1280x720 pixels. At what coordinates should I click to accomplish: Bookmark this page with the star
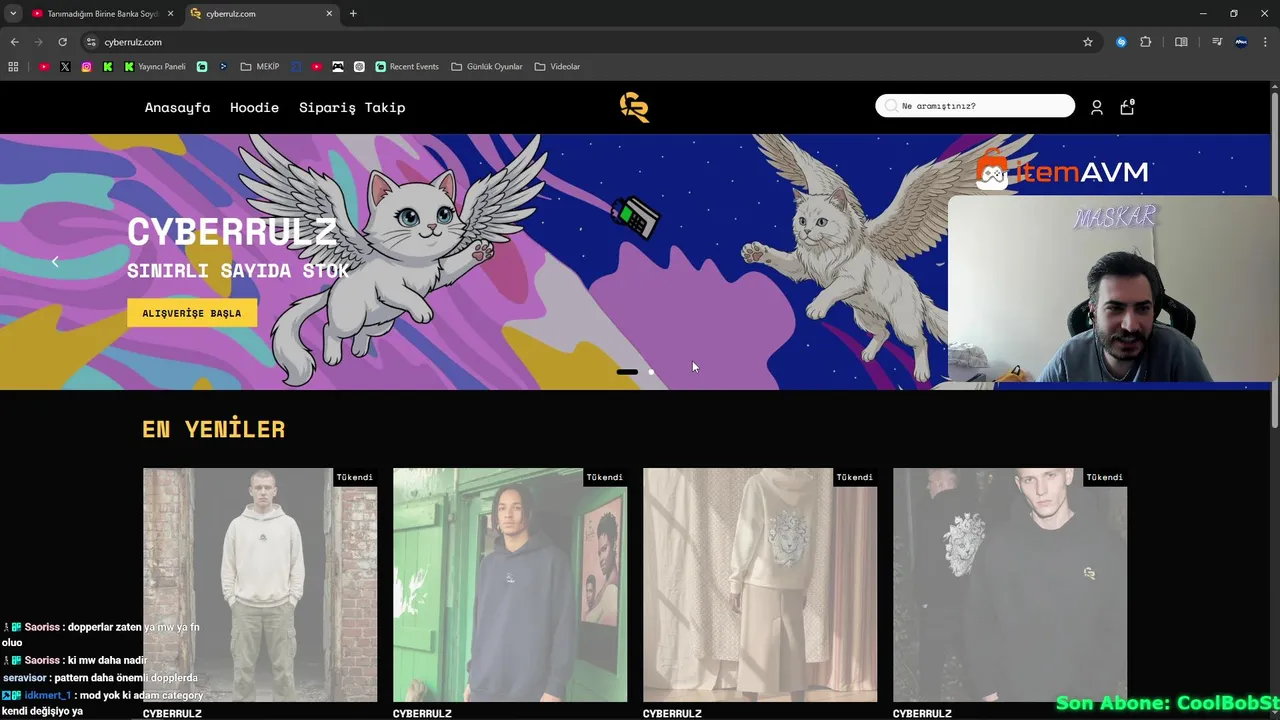coord(1088,42)
